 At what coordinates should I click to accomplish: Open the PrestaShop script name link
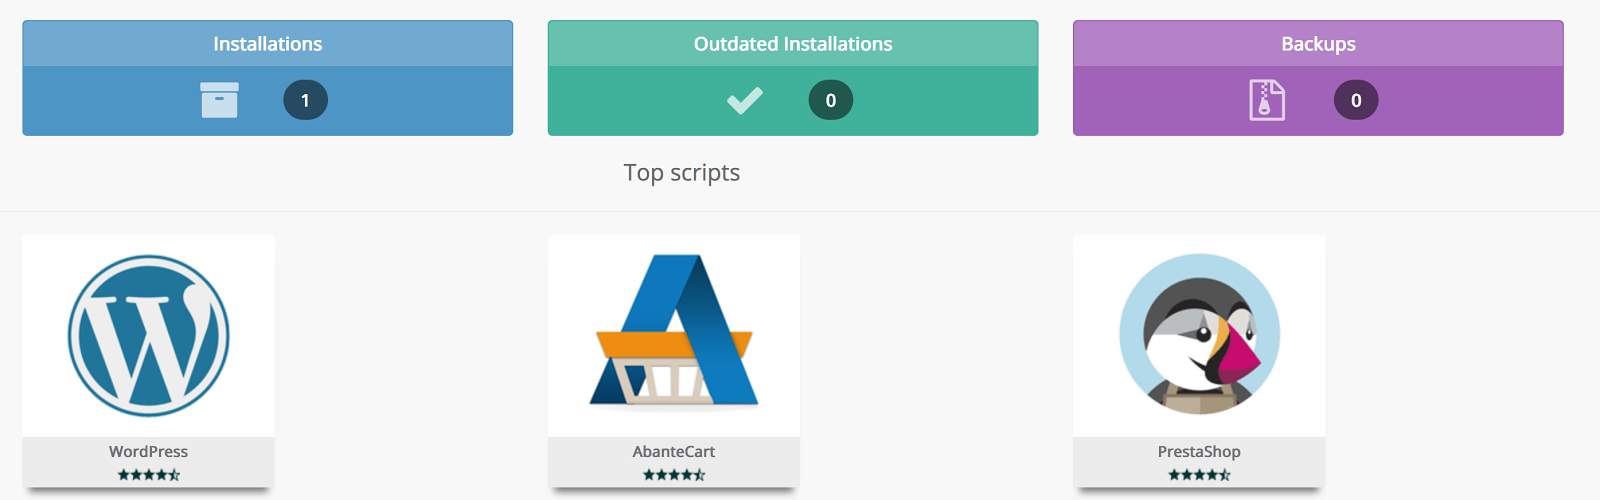(1199, 452)
